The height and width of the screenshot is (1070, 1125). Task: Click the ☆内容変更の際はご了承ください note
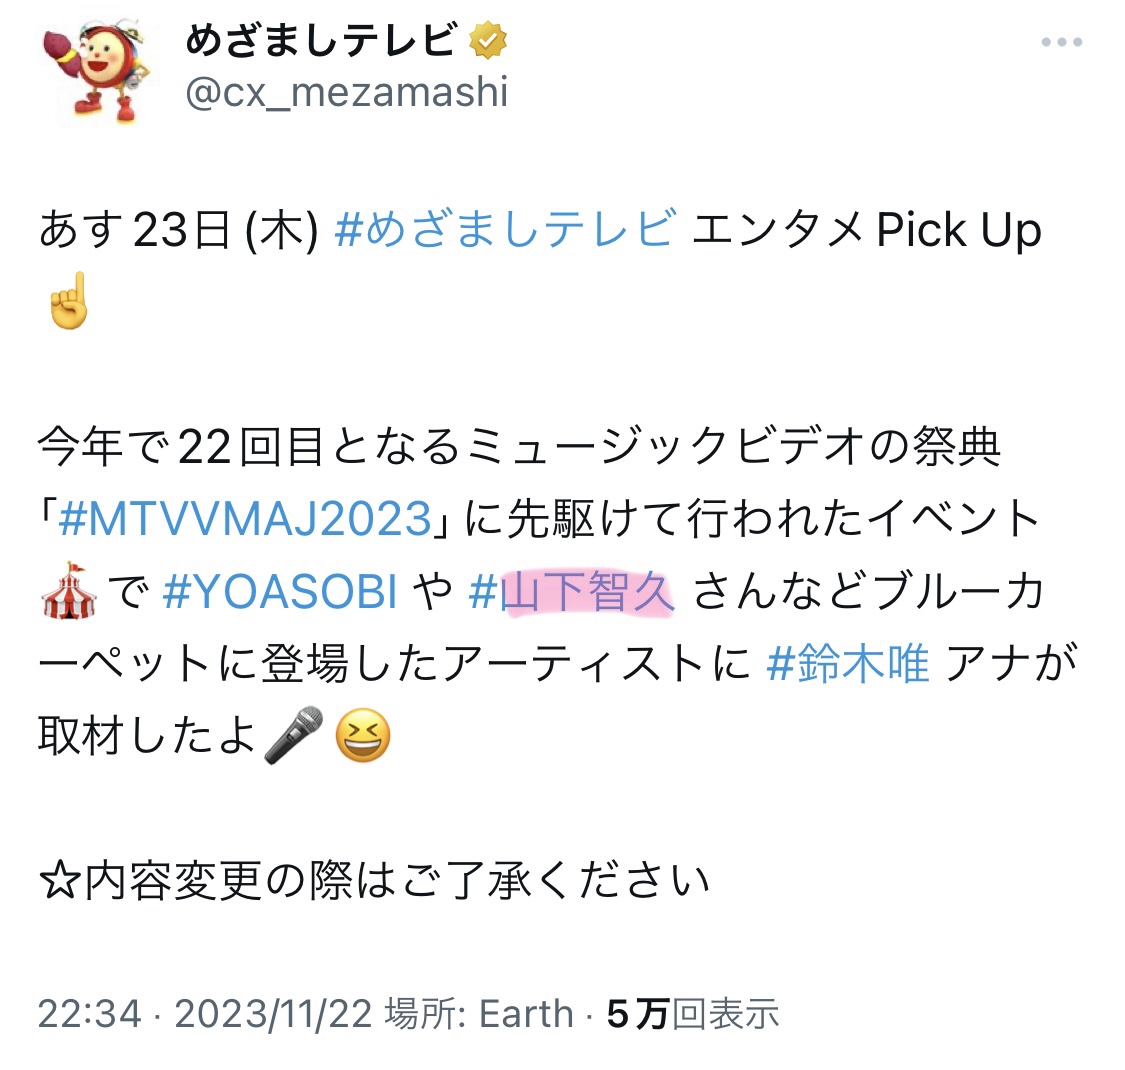pyautogui.click(x=374, y=881)
